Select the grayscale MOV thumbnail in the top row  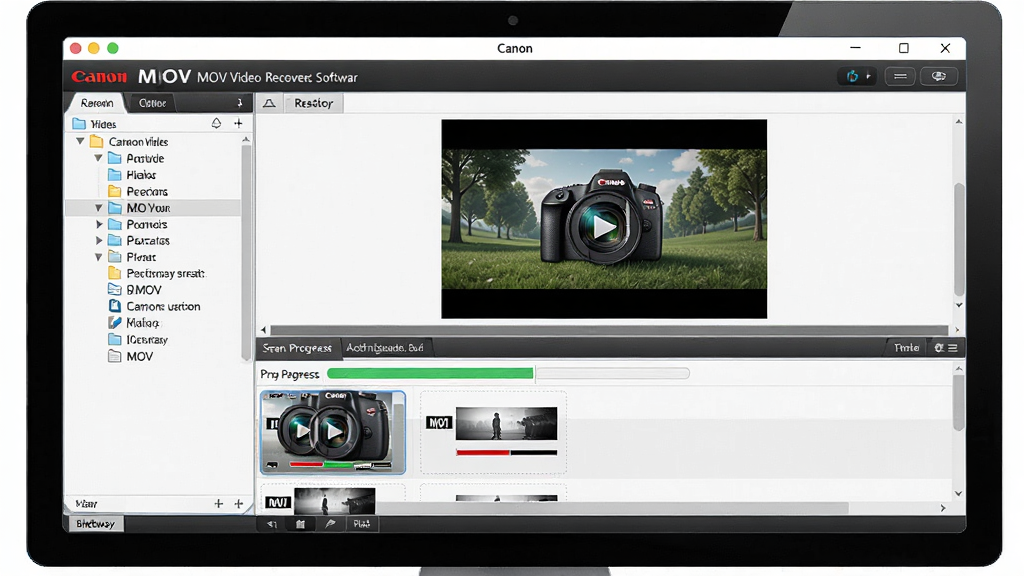click(493, 432)
